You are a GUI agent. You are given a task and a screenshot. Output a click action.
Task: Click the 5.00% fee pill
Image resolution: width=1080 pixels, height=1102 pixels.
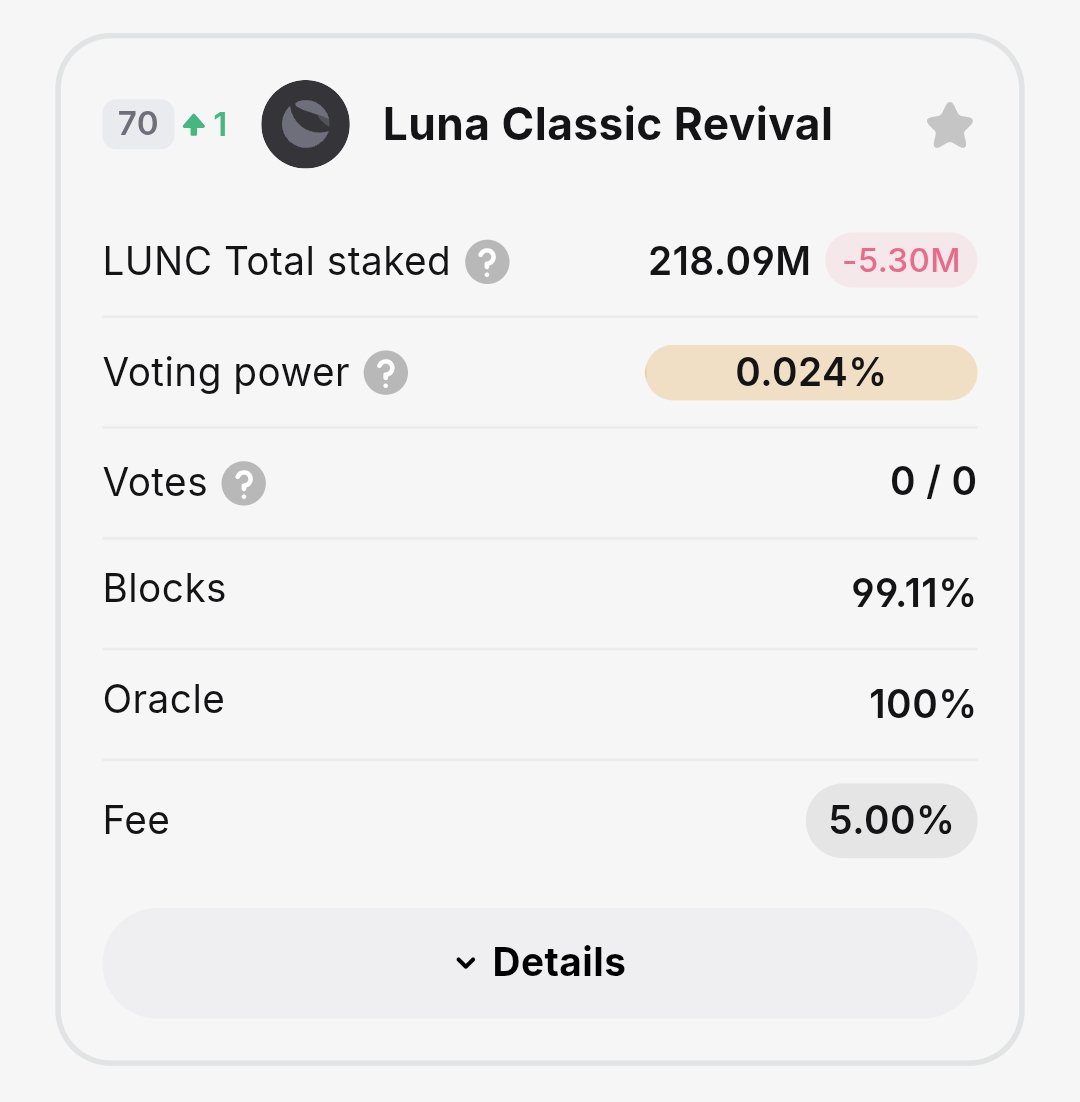(891, 820)
